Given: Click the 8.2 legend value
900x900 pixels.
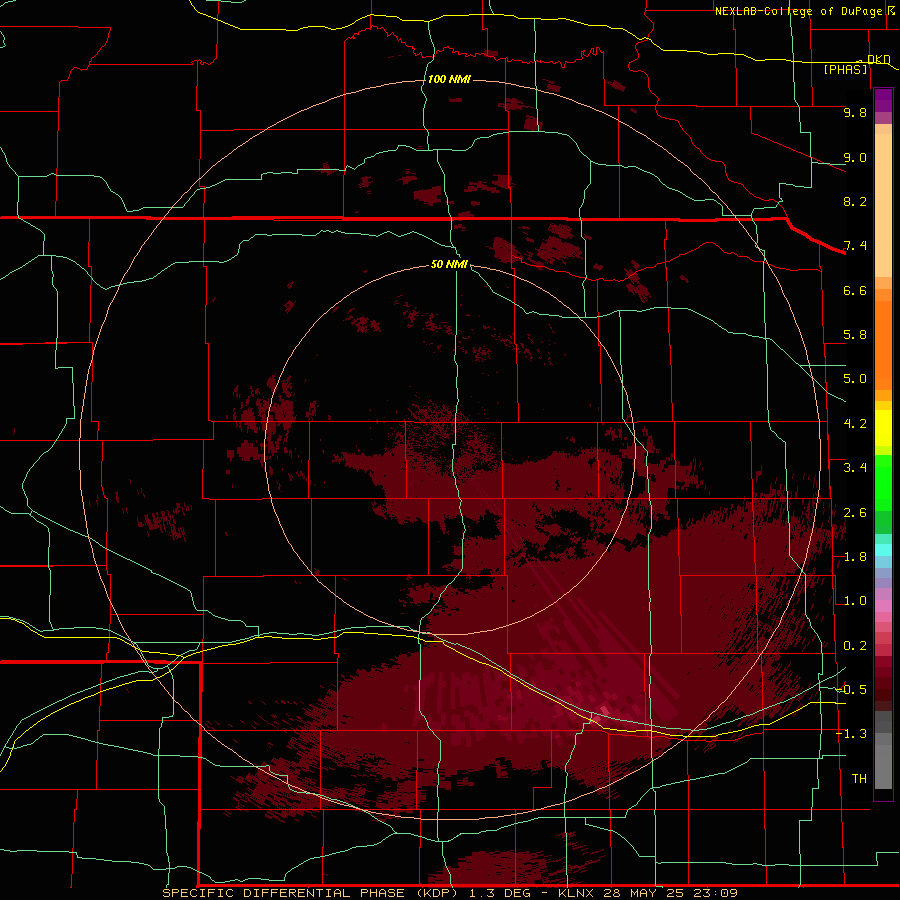Looking at the screenshot, I should 855,201.
